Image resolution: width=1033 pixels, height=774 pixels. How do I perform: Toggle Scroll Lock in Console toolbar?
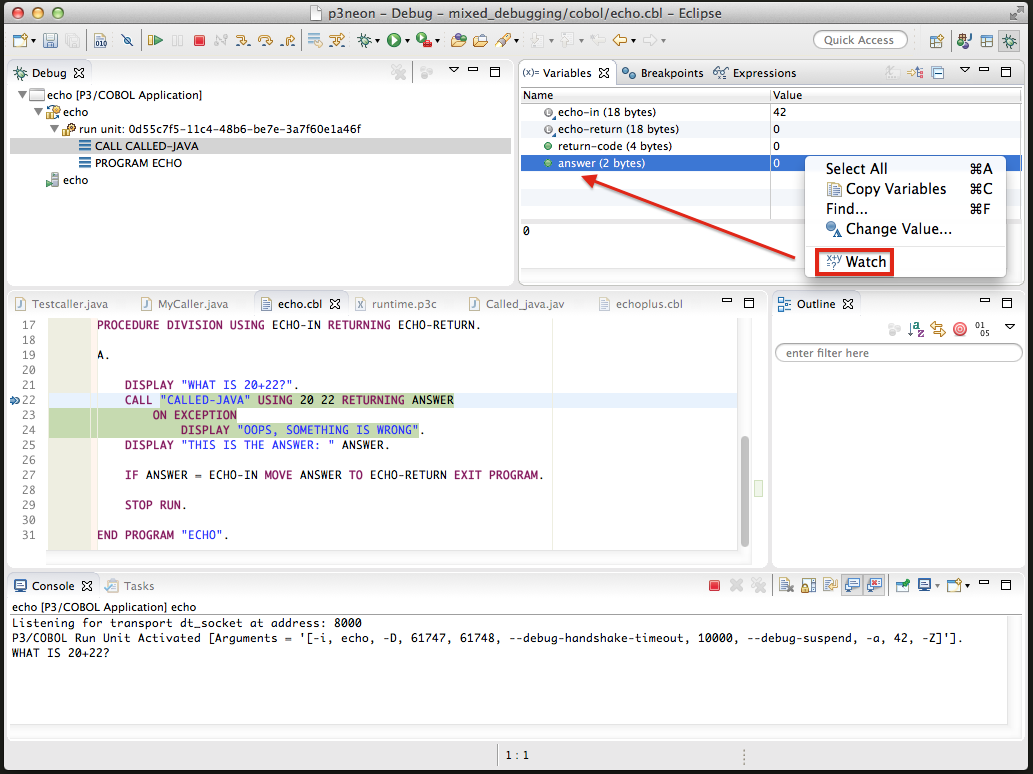coord(808,586)
